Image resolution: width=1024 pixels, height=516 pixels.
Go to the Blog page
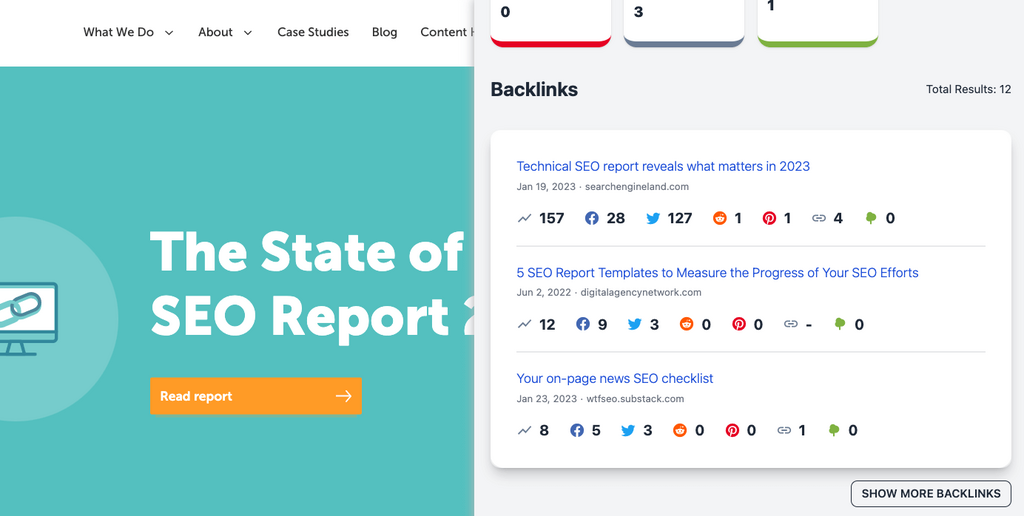(384, 32)
